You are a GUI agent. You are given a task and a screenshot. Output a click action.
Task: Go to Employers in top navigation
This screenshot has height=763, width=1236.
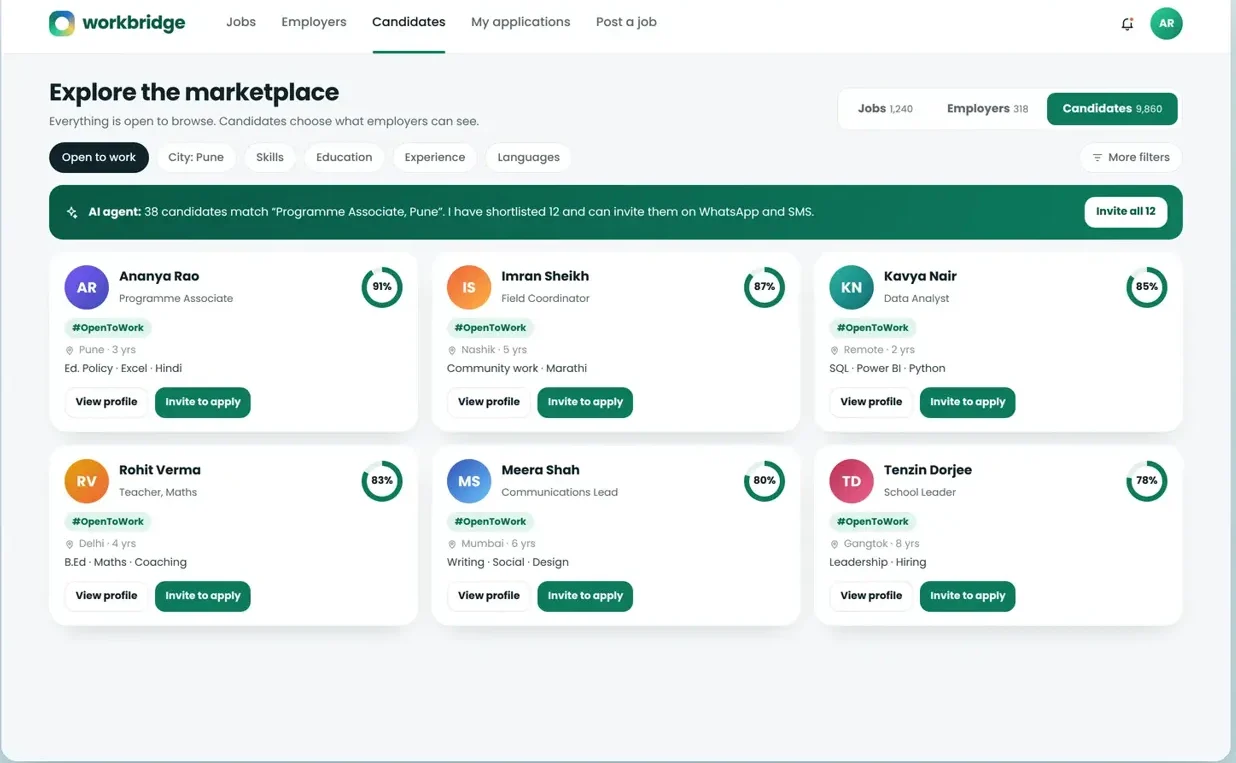[x=314, y=22]
